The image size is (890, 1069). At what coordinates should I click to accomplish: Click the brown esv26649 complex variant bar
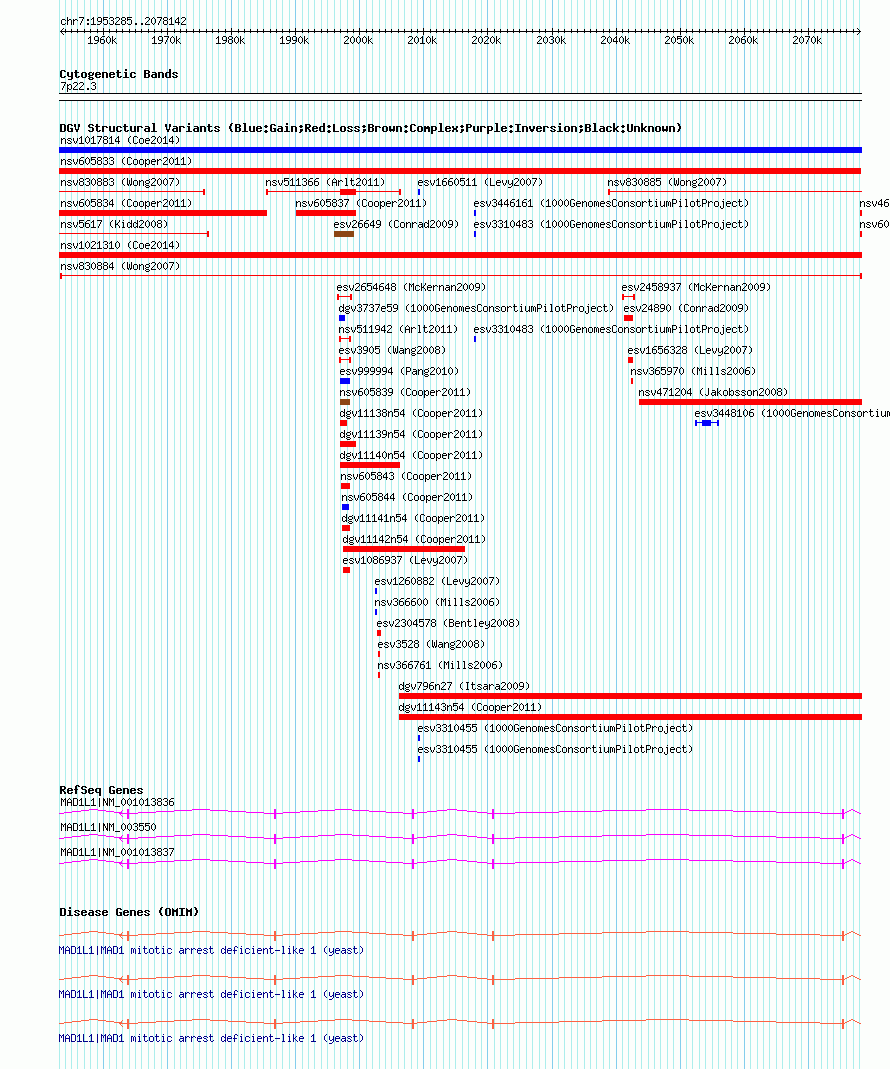(344, 235)
